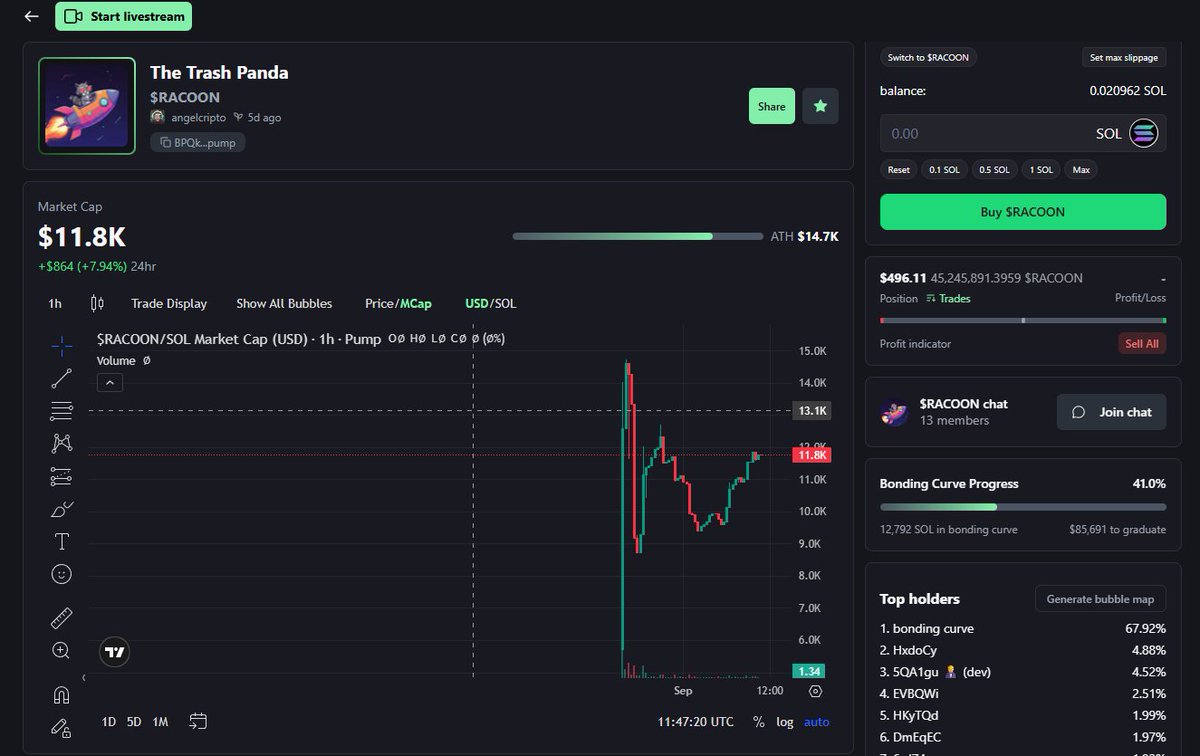
Task: Choose the 1 SOL preset
Action: coord(1041,170)
